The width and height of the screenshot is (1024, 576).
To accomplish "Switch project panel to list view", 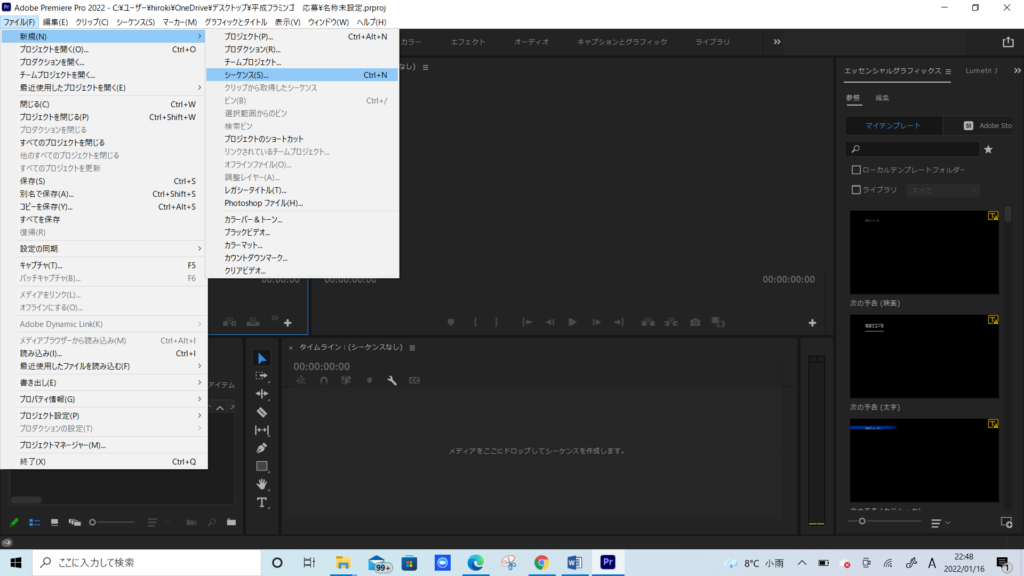I will (35, 522).
